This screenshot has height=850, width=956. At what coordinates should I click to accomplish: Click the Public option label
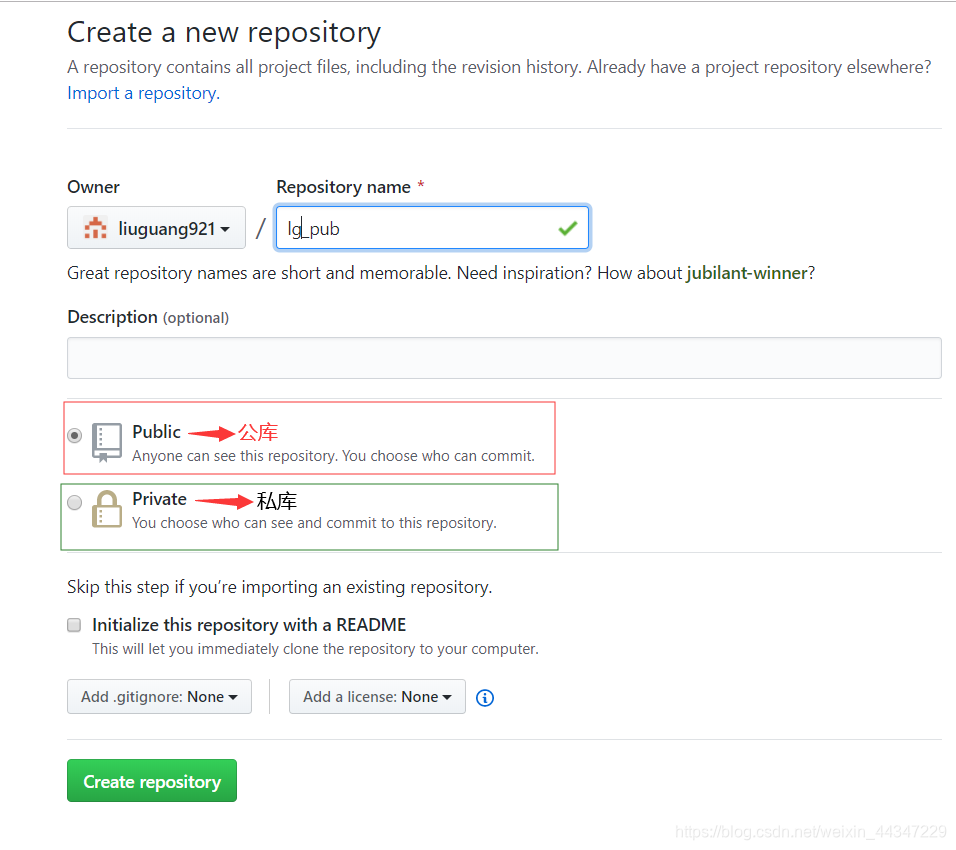click(x=157, y=432)
